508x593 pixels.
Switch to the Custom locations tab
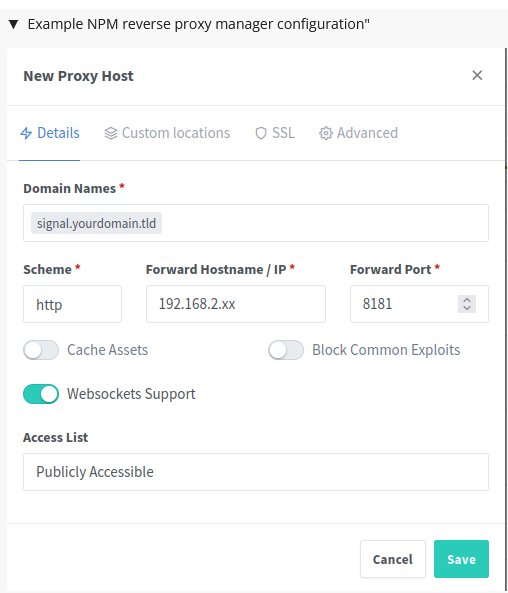click(167, 133)
